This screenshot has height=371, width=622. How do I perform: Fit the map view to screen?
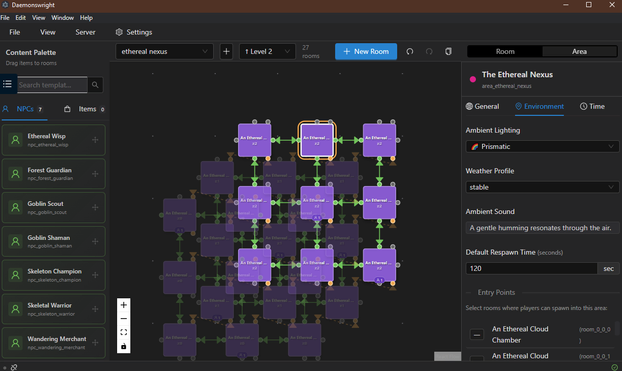(x=123, y=332)
